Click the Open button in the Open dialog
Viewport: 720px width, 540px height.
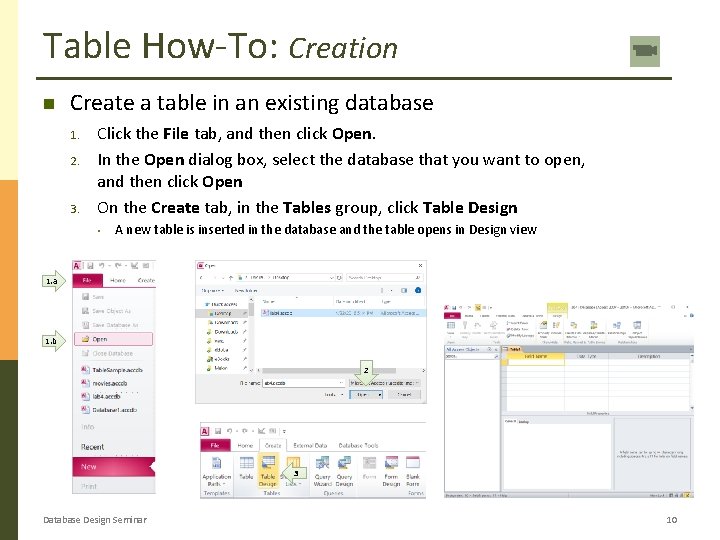click(363, 394)
